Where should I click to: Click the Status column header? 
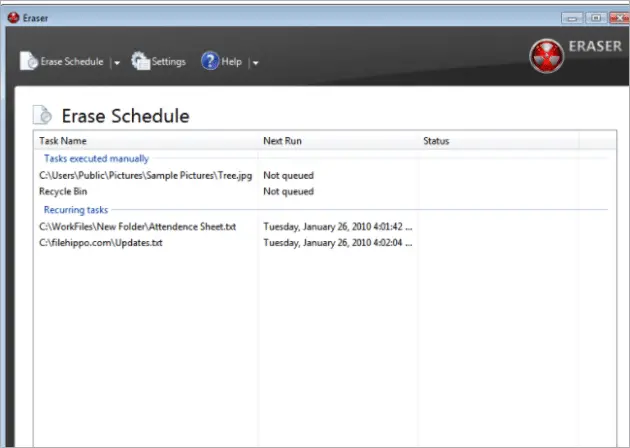(x=436, y=141)
